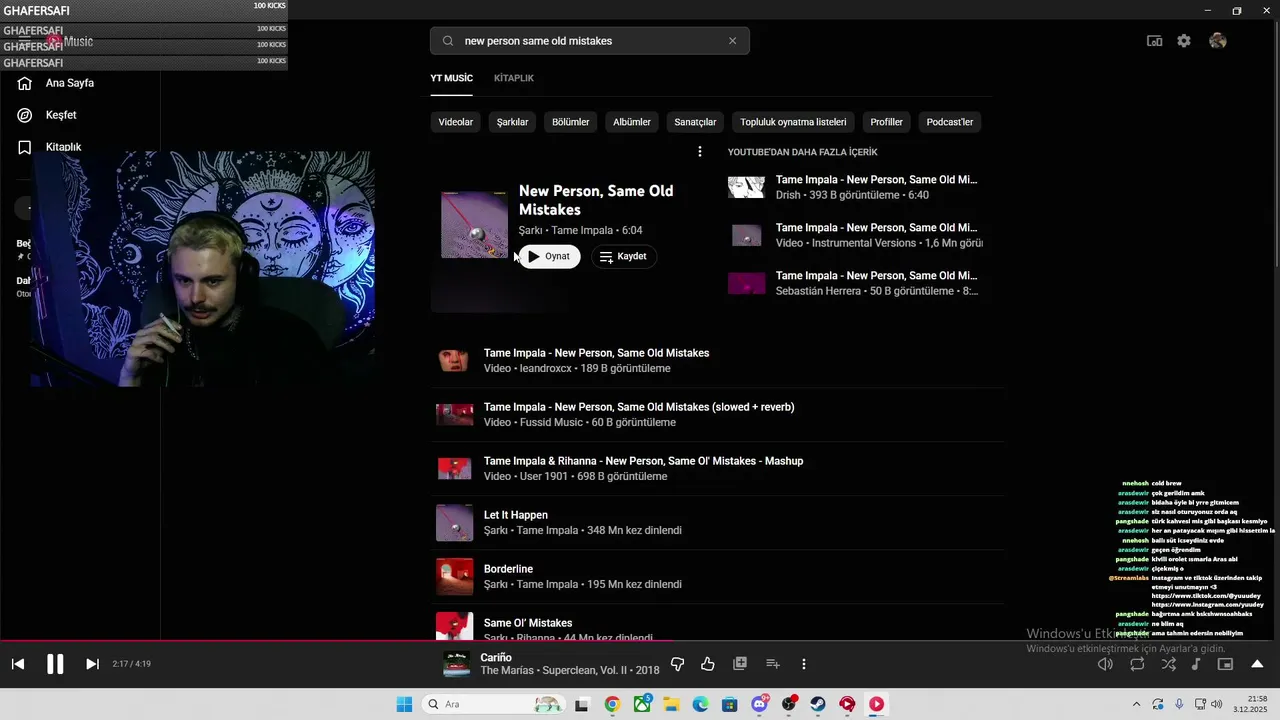Expand the now playing page arrow
The width and height of the screenshot is (1280, 720).
click(1257, 664)
